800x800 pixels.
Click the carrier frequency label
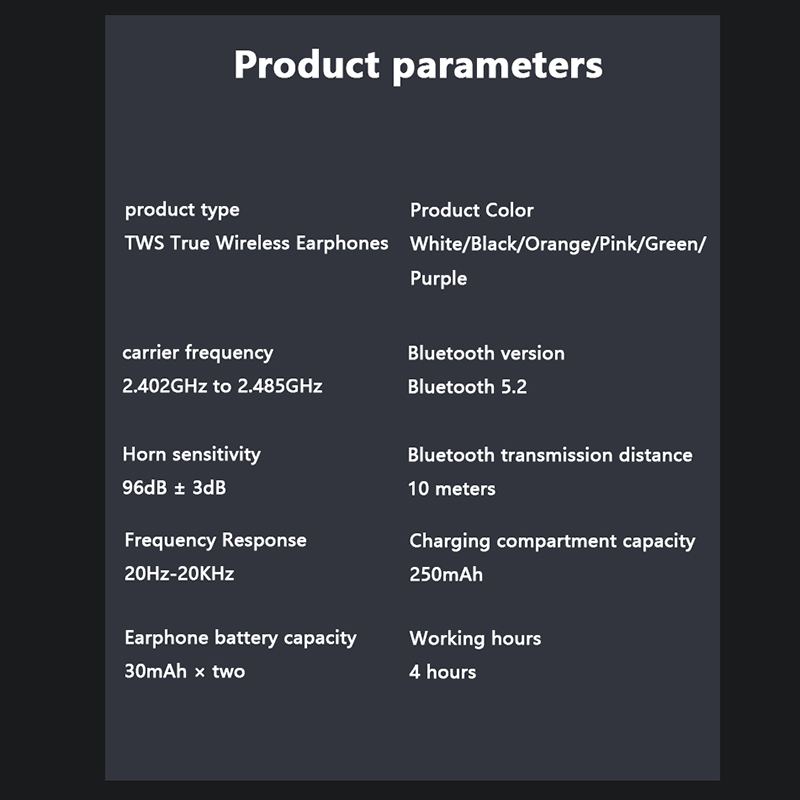tap(197, 353)
